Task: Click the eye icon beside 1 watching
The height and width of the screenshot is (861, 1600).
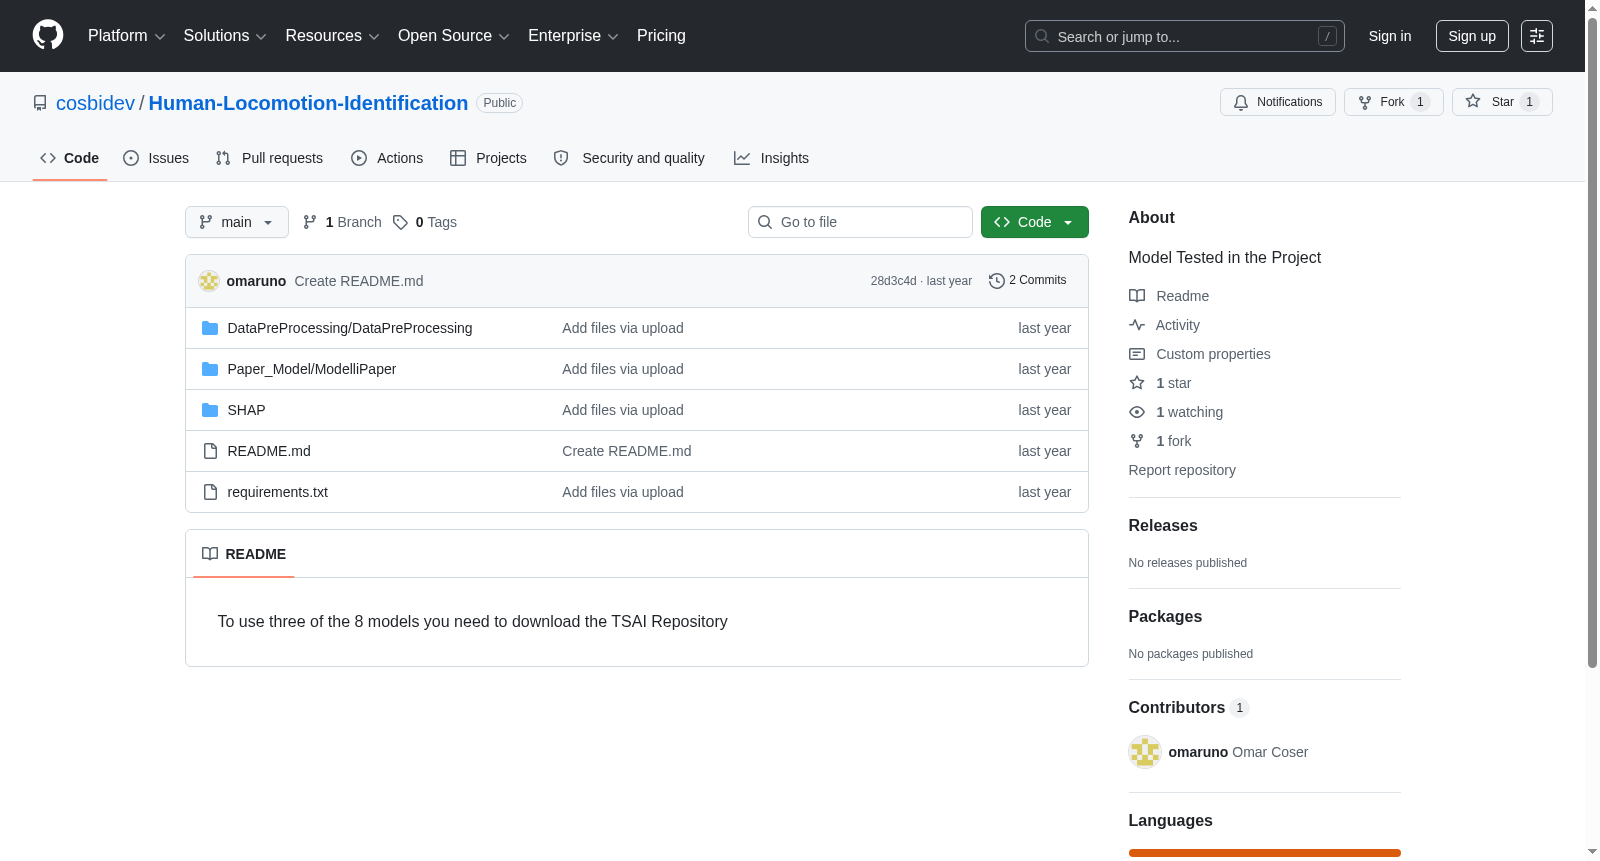Action: click(x=1137, y=412)
